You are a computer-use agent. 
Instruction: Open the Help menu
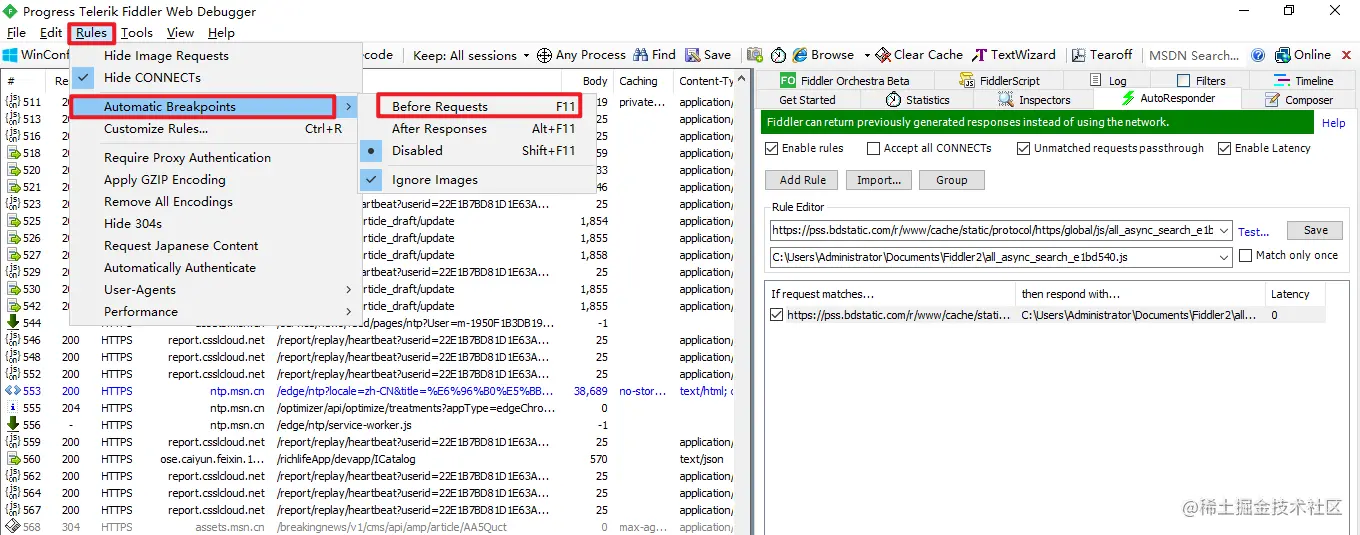click(x=221, y=33)
